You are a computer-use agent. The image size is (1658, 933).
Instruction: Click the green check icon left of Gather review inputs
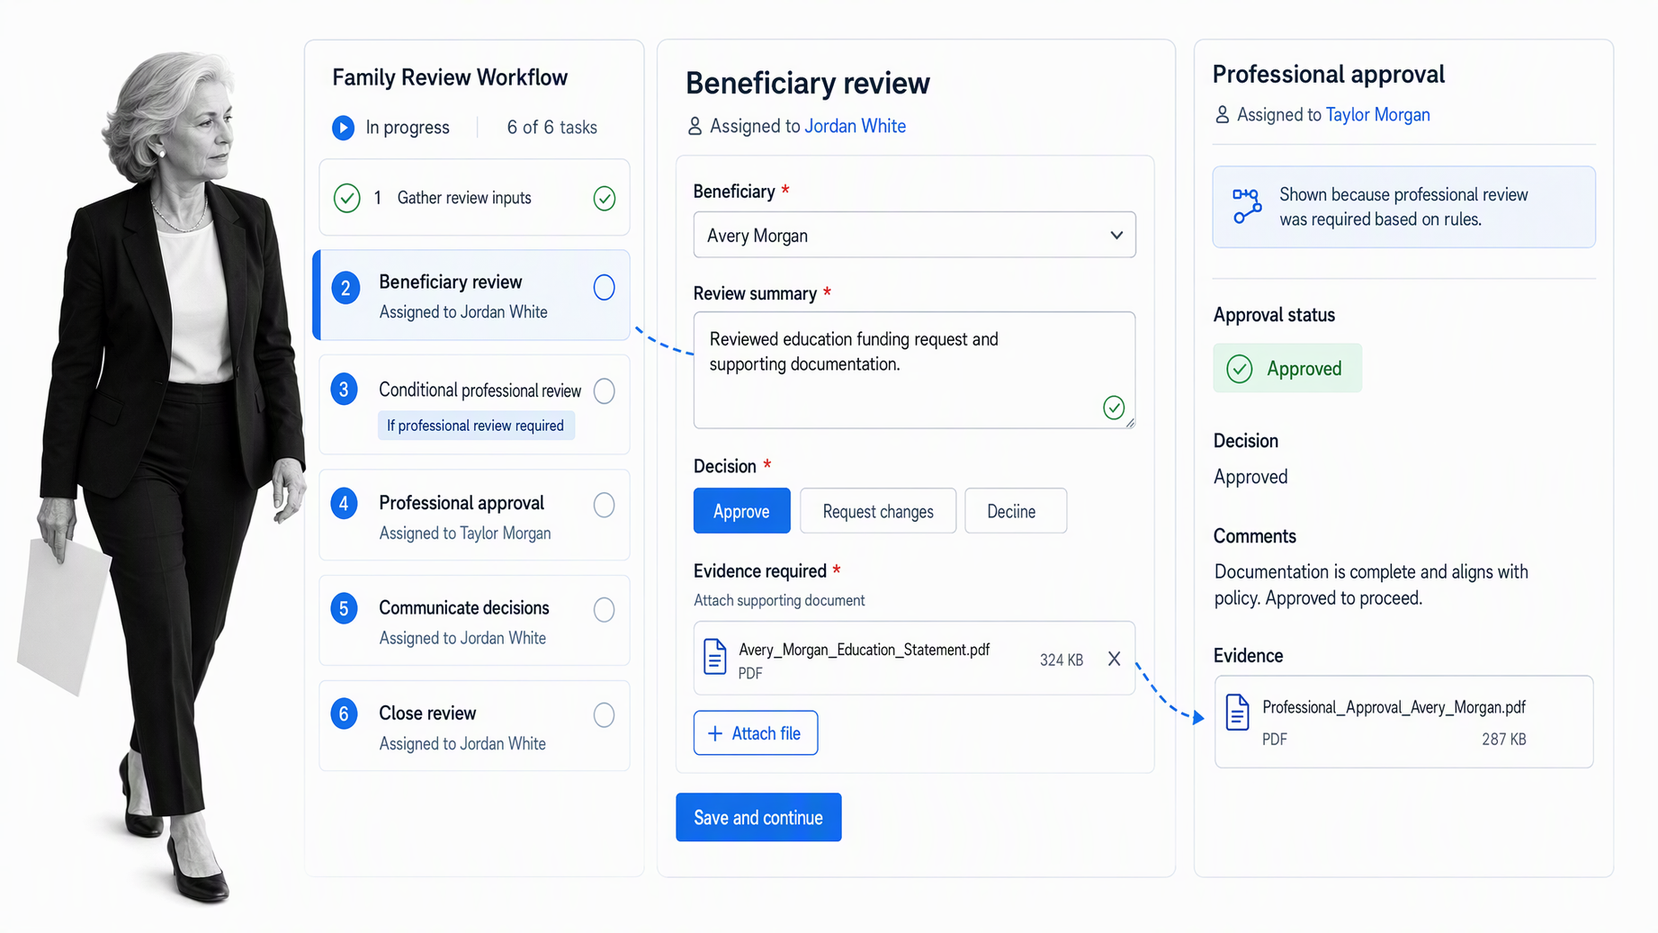coord(347,198)
